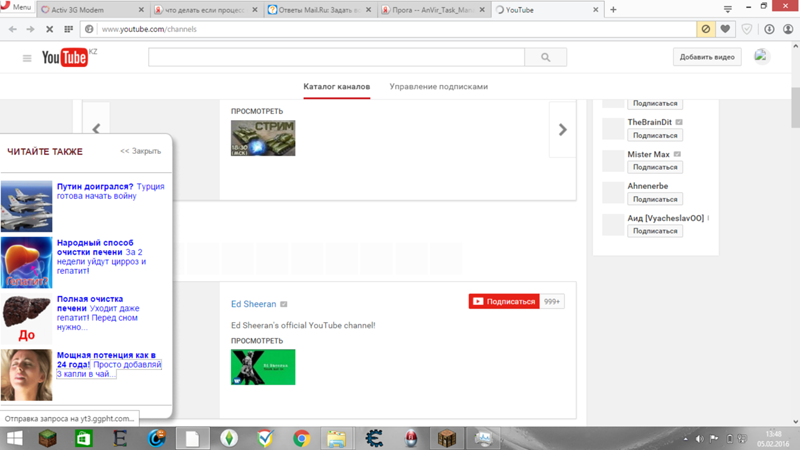Image resolution: width=800 pixels, height=450 pixels.
Task: Open TheBrainDit channel name
Action: (649, 122)
